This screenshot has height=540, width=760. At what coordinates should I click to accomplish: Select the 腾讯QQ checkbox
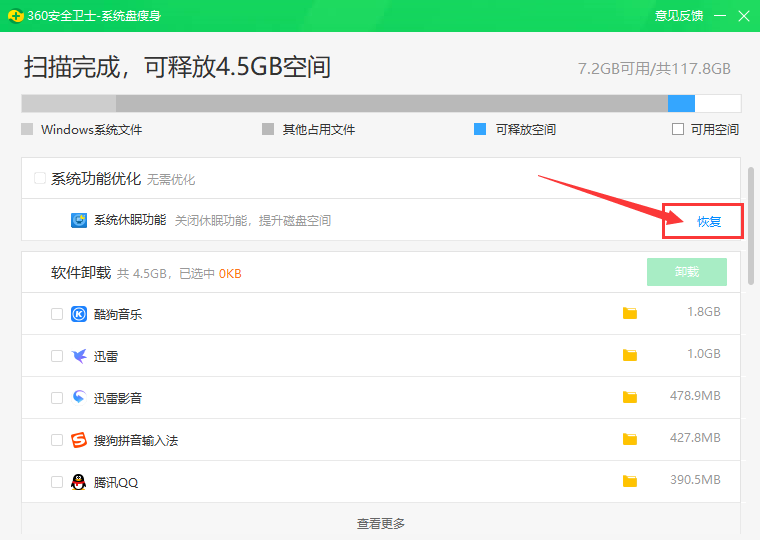(x=57, y=482)
